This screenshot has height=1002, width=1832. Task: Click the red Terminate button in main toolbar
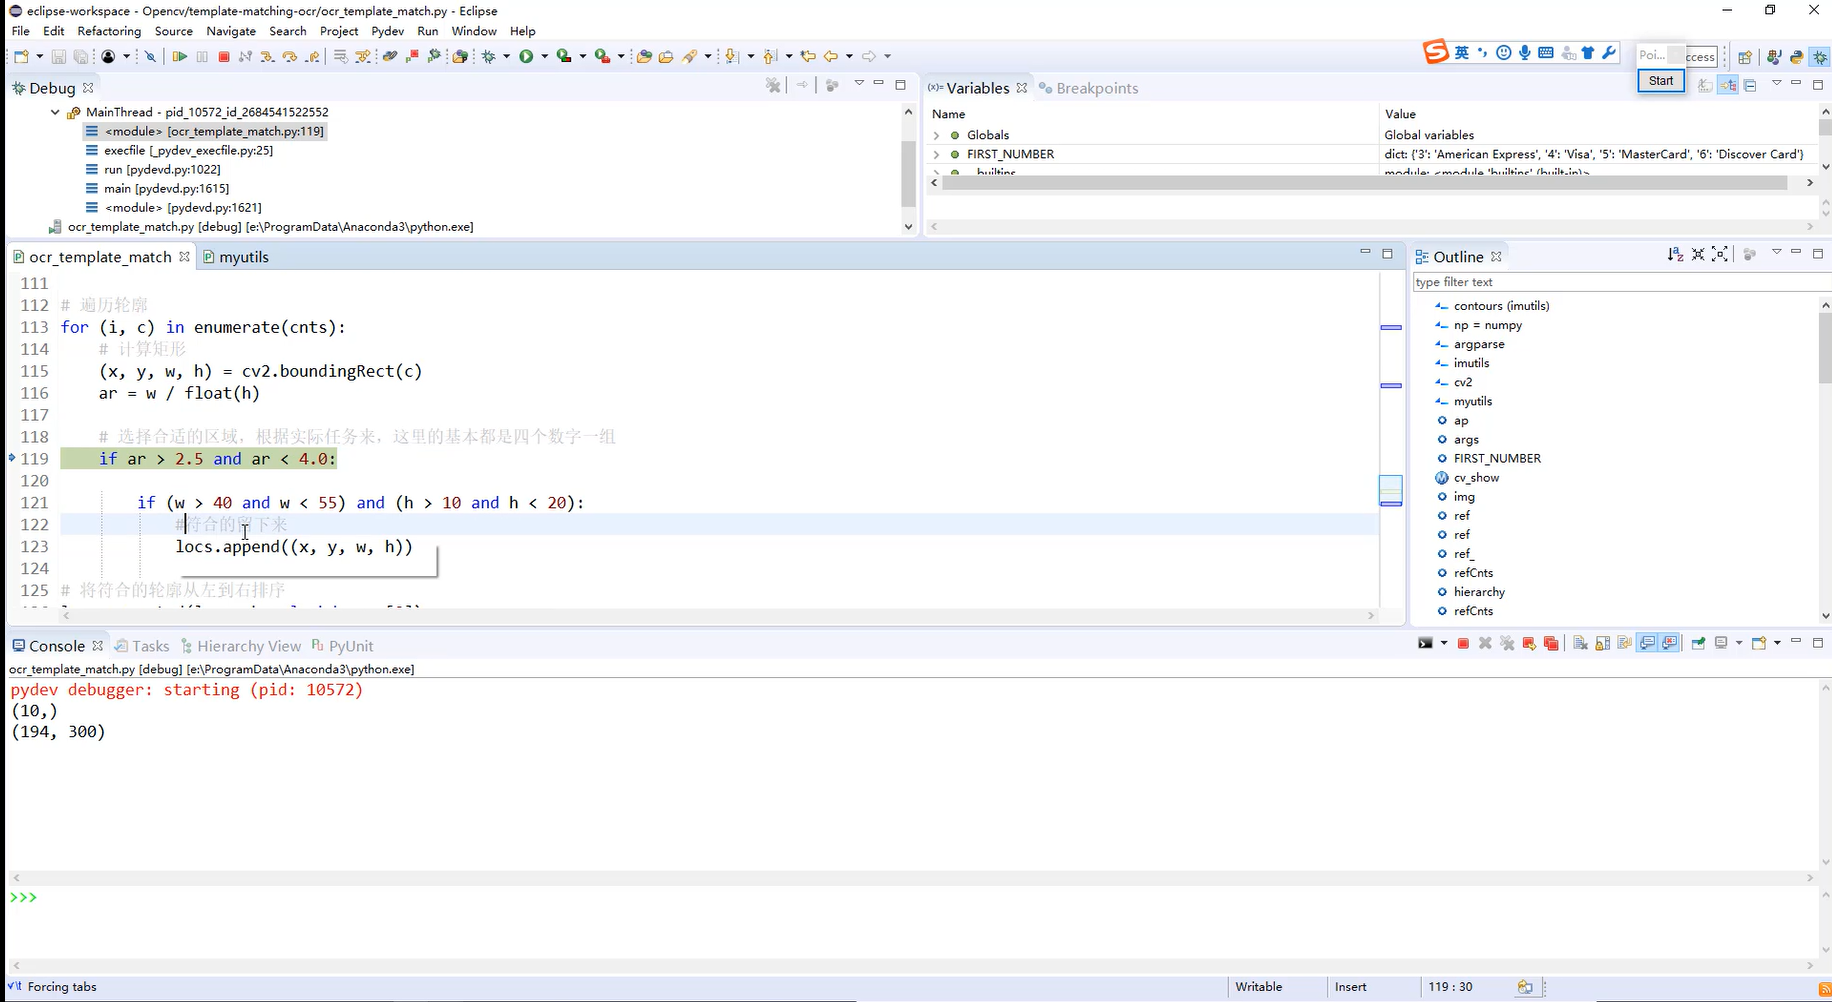[224, 57]
